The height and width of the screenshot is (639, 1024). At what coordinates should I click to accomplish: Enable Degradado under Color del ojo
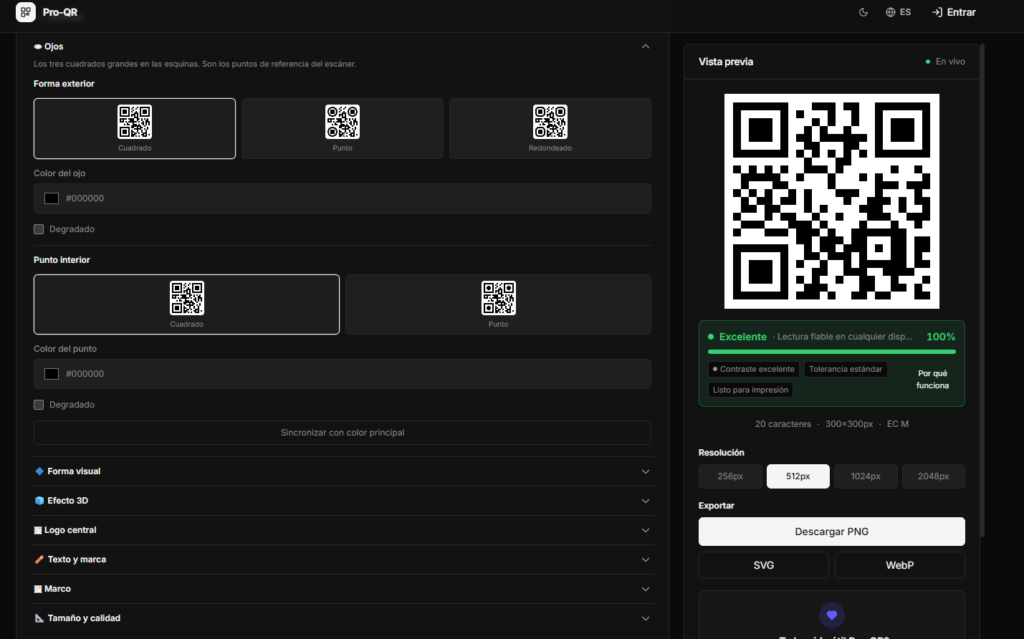click(x=39, y=229)
